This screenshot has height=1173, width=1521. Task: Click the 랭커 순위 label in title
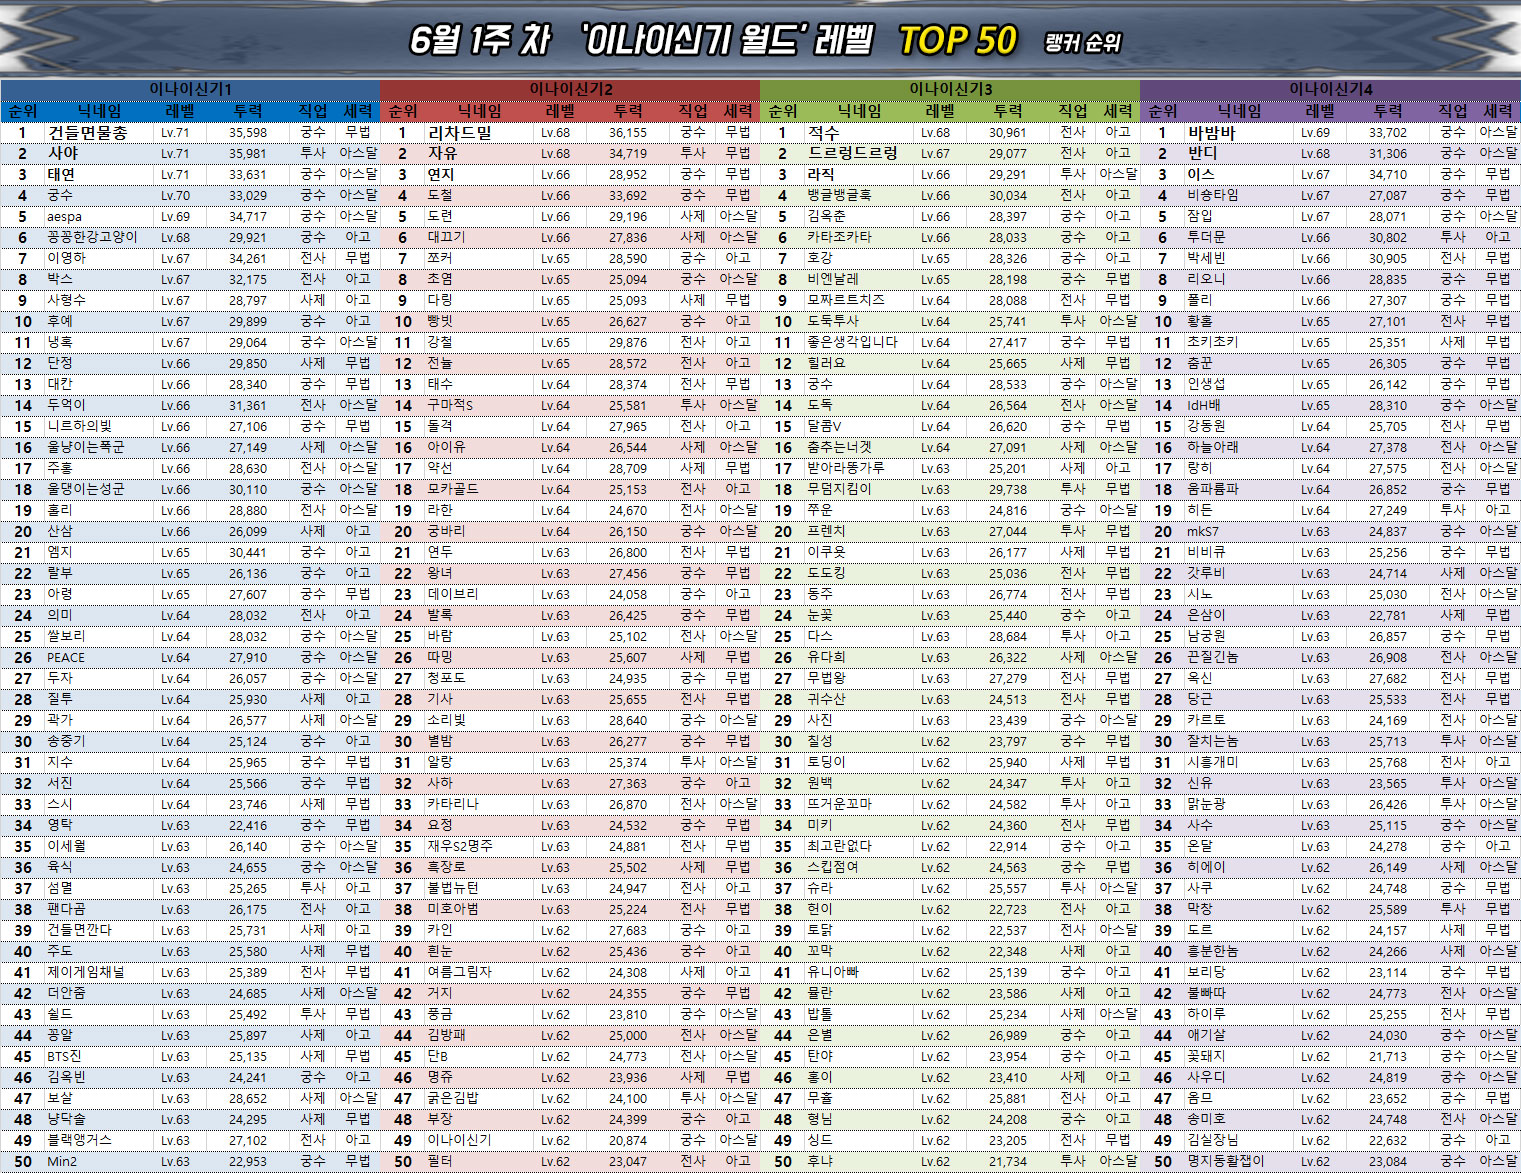click(1082, 43)
